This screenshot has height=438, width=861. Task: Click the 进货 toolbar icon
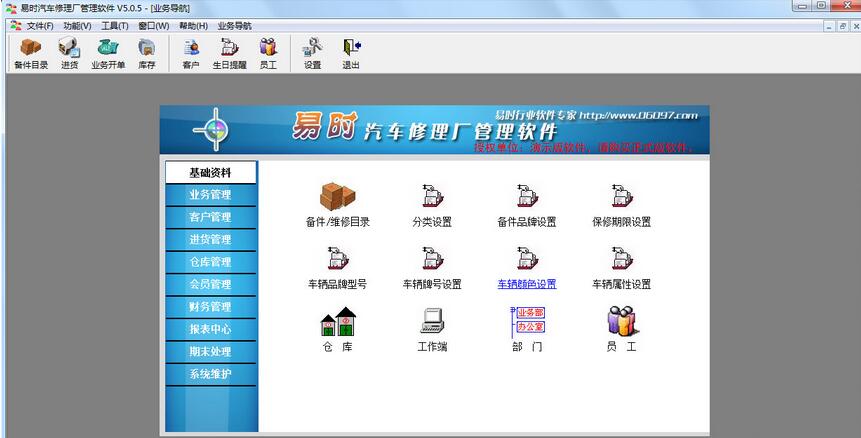[70, 54]
